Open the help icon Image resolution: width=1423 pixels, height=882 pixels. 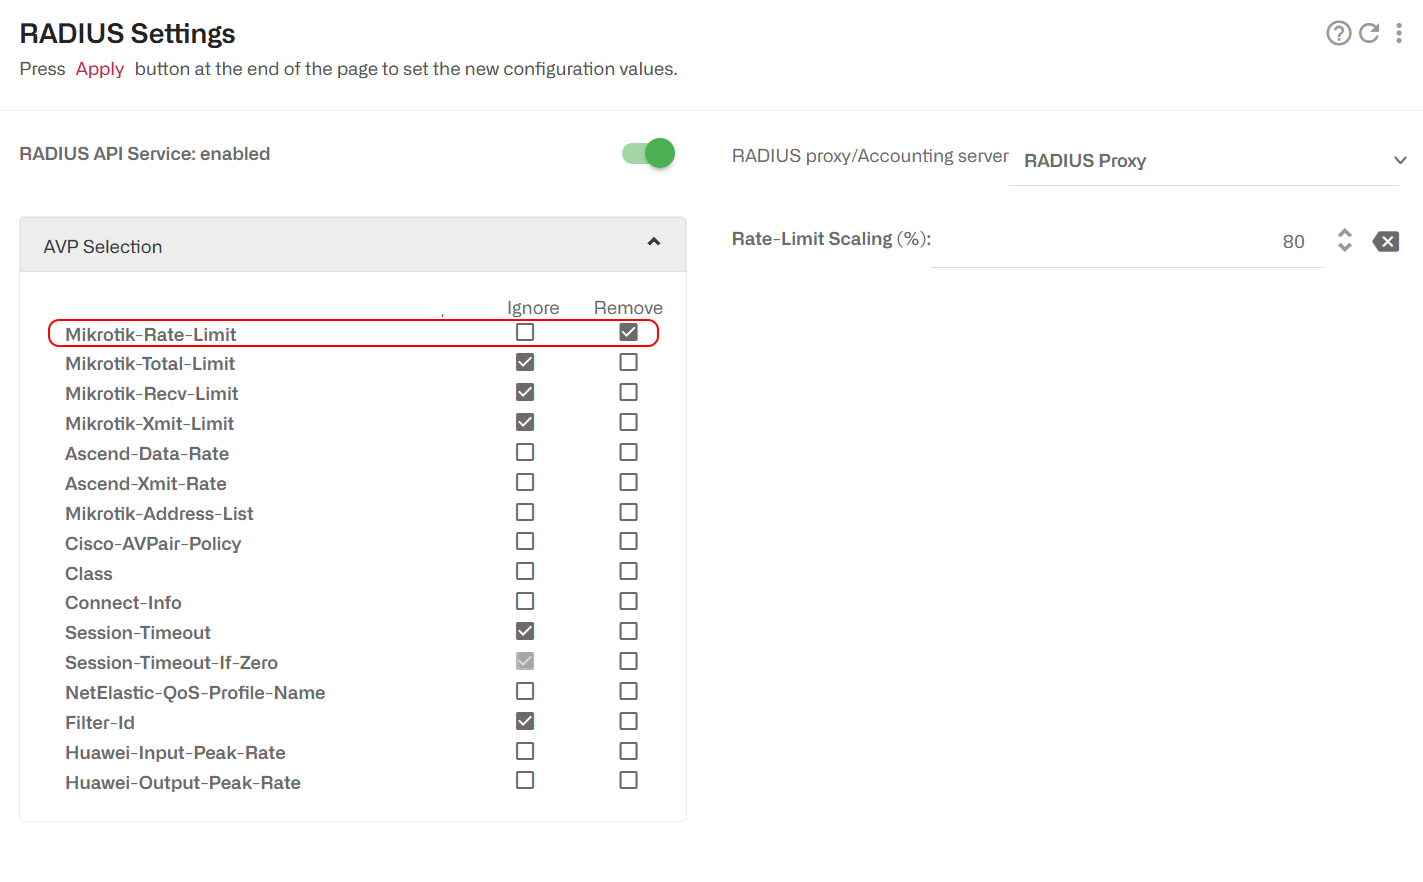pos(1339,33)
